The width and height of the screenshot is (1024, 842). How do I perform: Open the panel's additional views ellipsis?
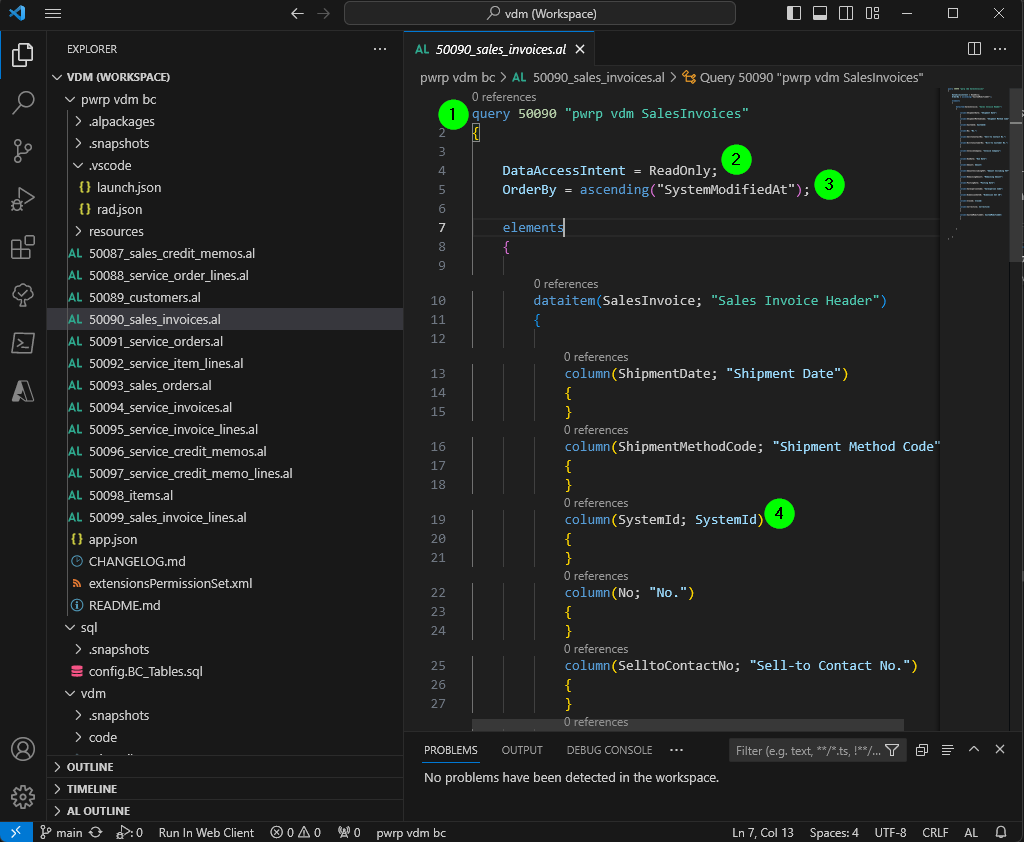tap(677, 750)
